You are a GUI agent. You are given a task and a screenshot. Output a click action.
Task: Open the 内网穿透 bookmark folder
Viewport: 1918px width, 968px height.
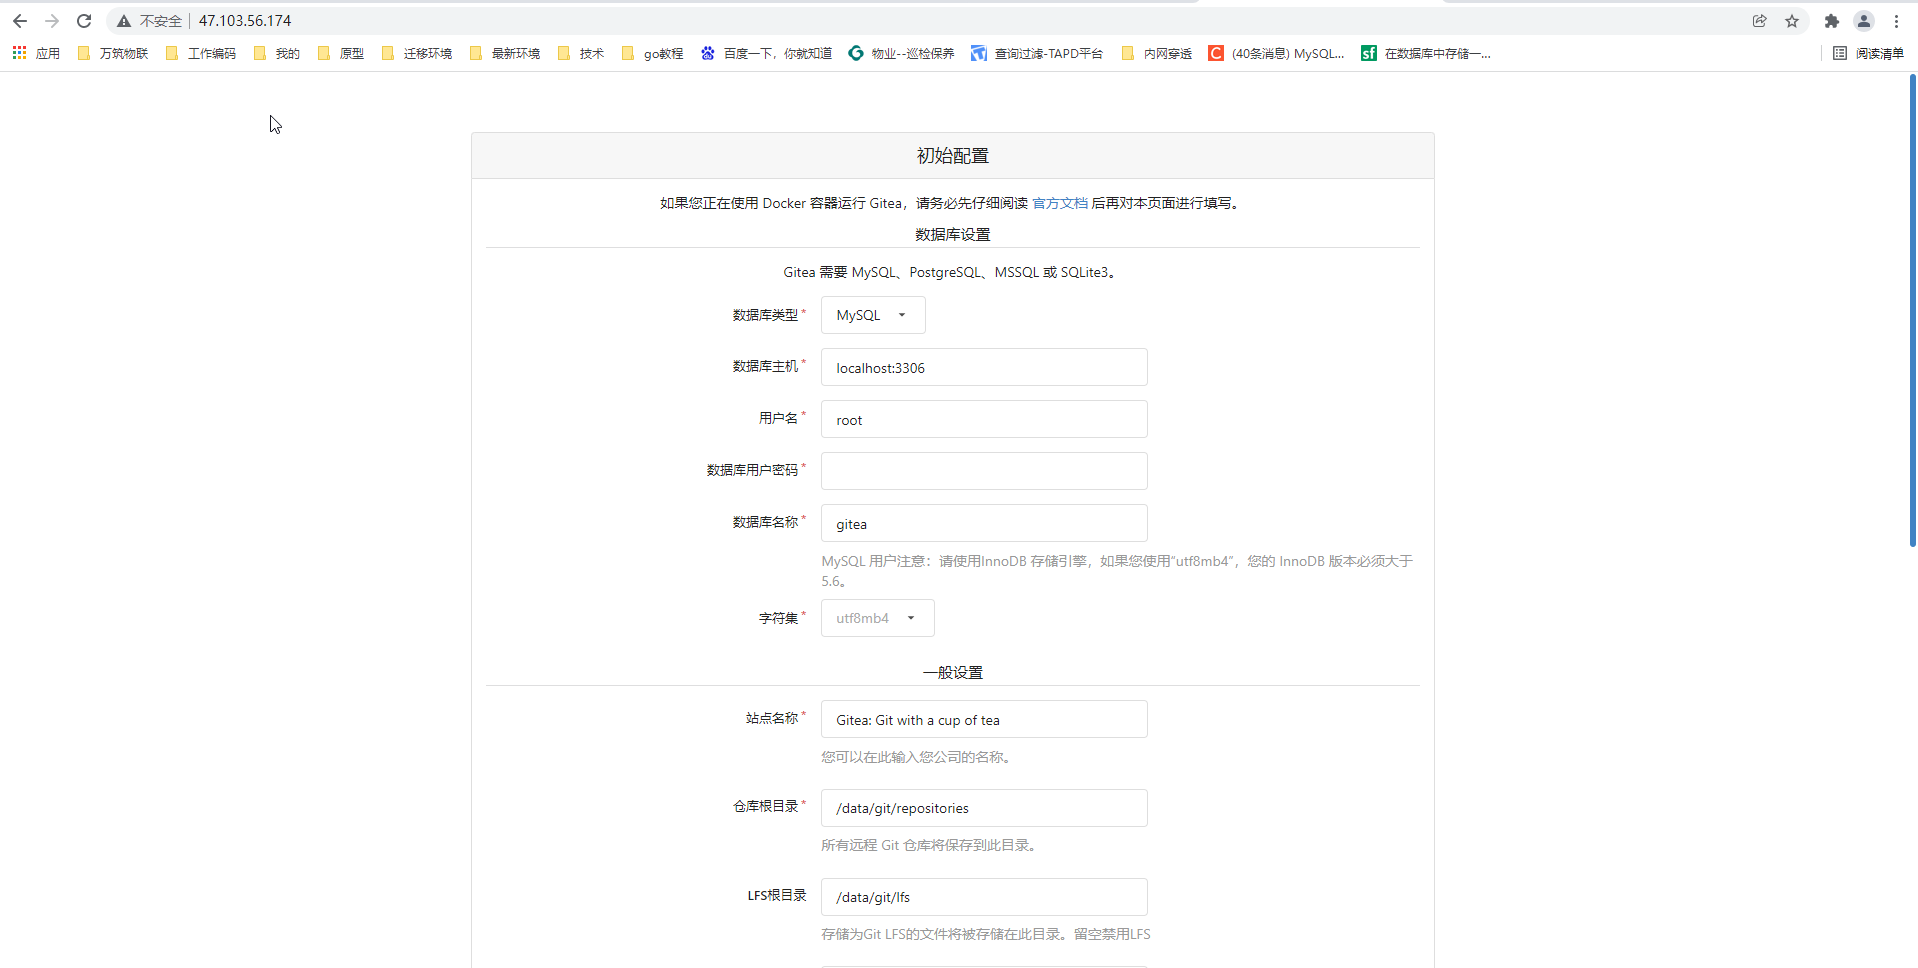pos(1157,53)
